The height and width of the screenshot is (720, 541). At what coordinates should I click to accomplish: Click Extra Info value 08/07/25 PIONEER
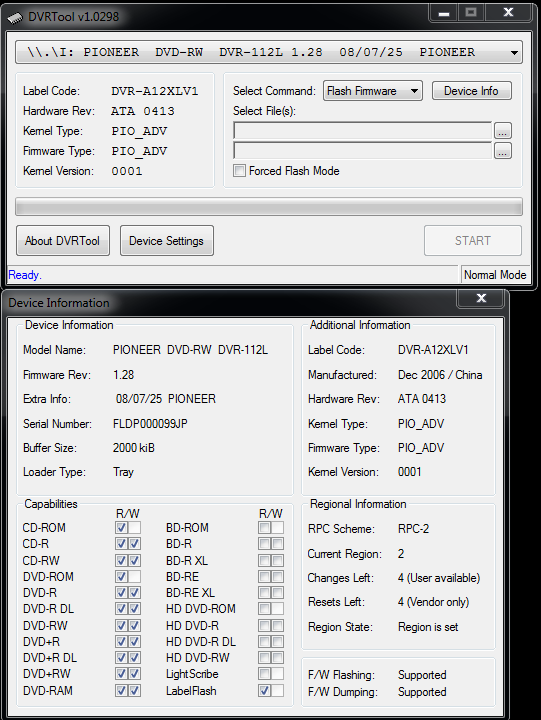[x=165, y=399]
